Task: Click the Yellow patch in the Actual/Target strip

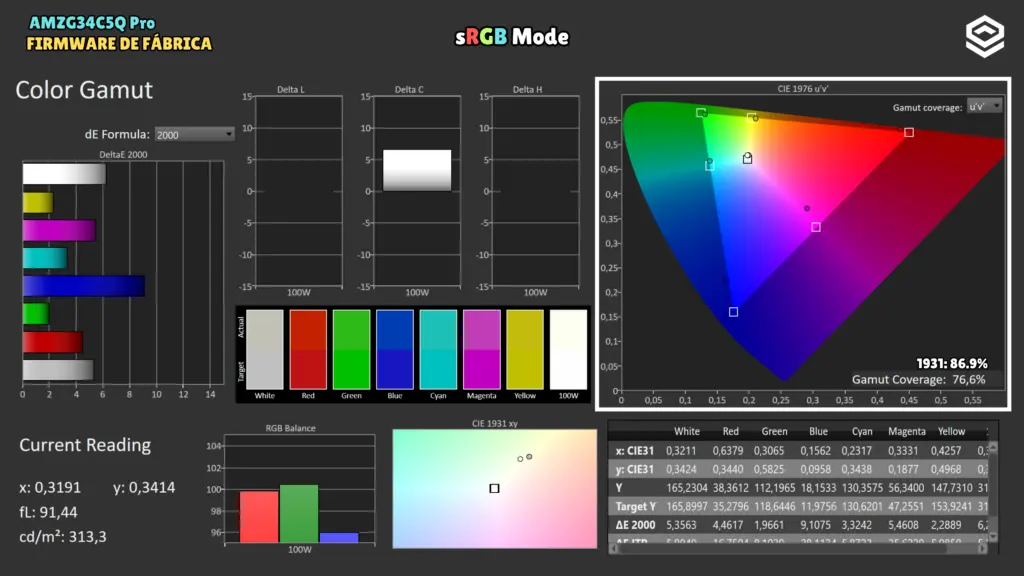Action: (x=525, y=349)
